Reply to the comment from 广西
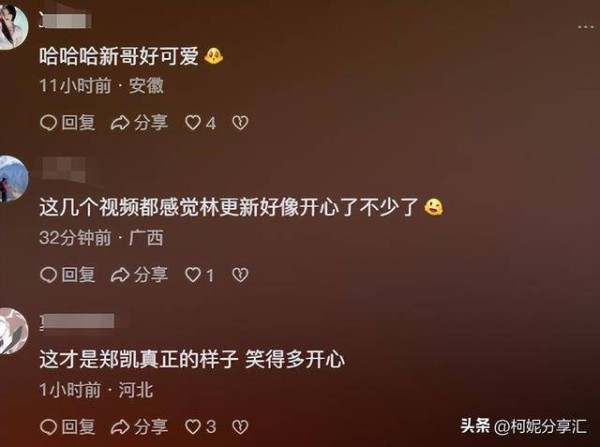Screen dimensions: 600x447 (68, 275)
